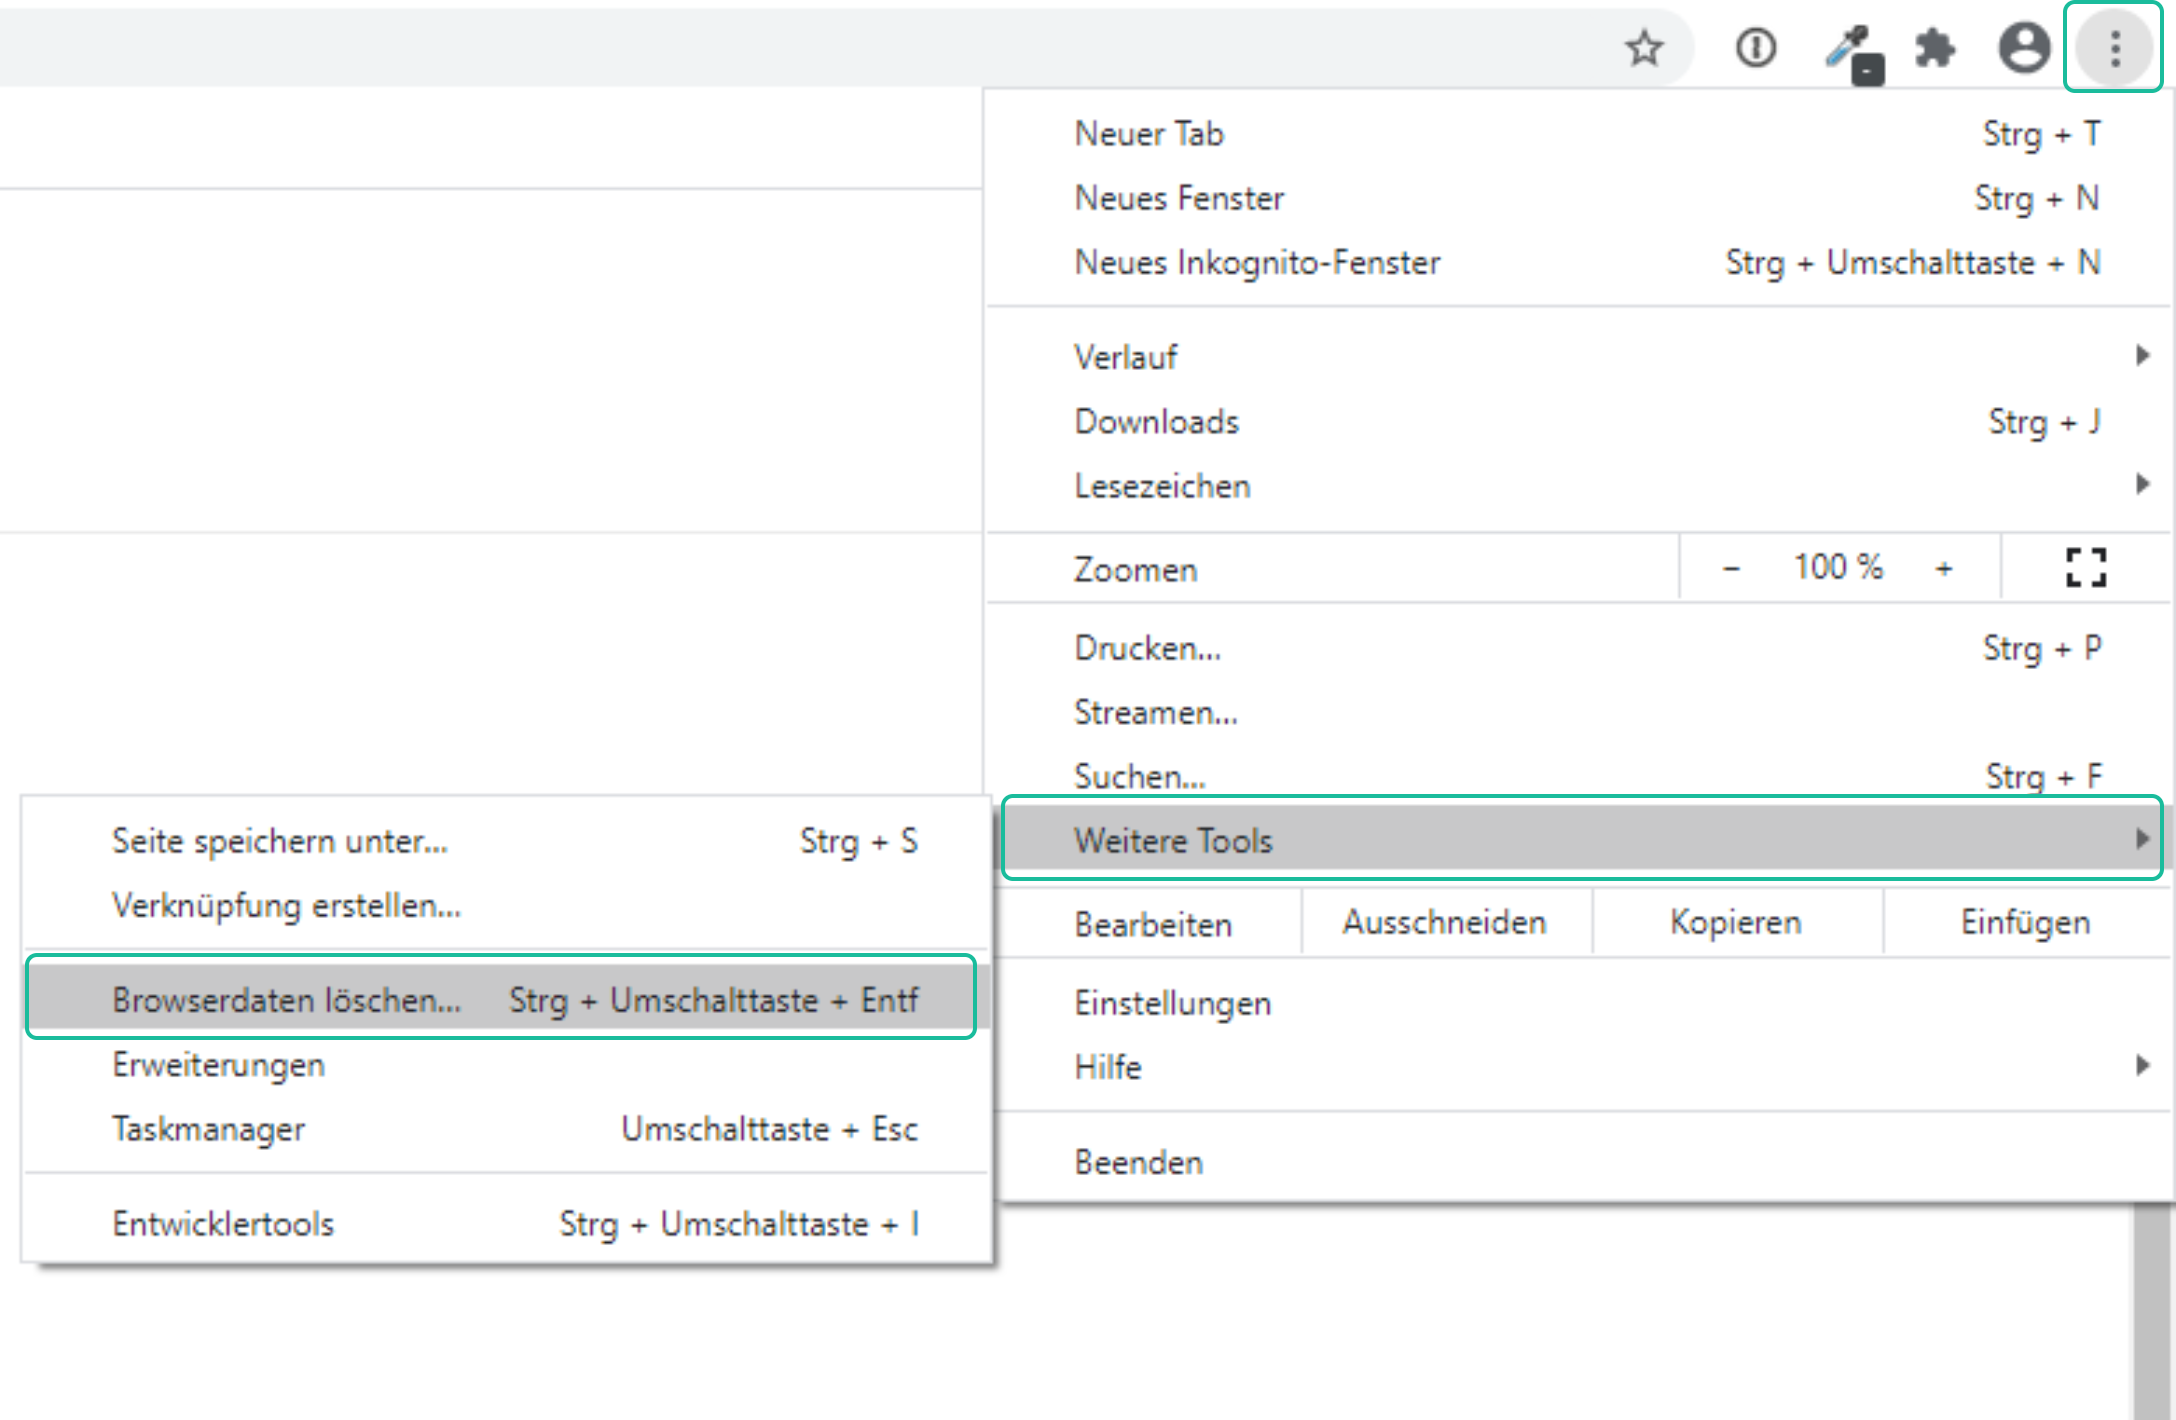Open the user profile avatar

(x=2024, y=48)
